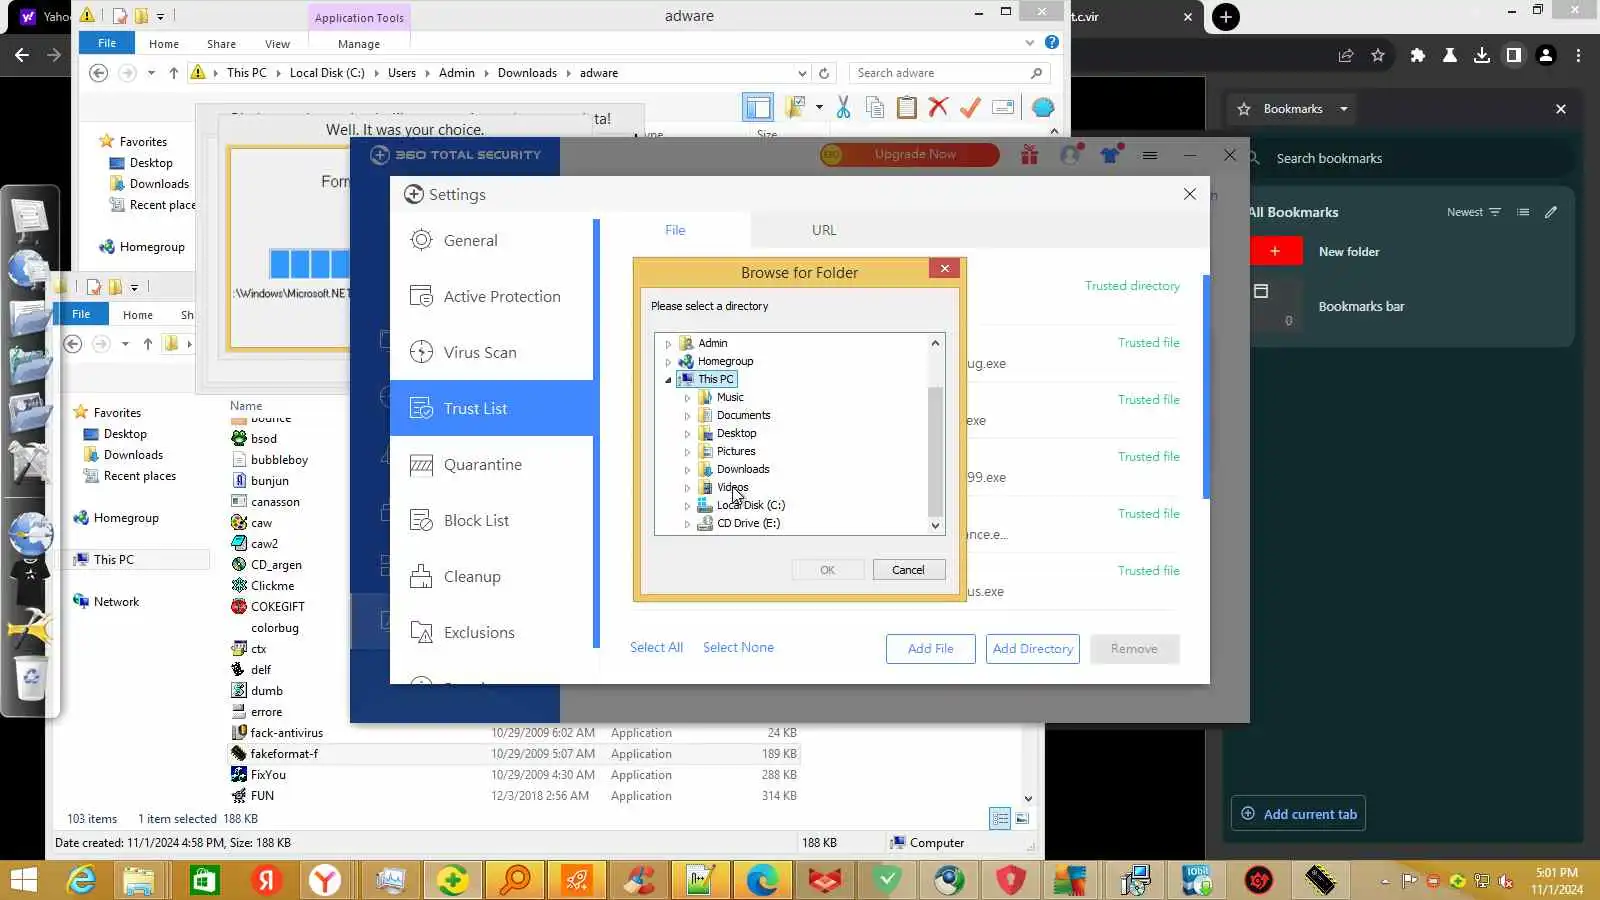The image size is (1600, 900).
Task: Click the Chrome profile avatar icon
Action: [x=1546, y=56]
